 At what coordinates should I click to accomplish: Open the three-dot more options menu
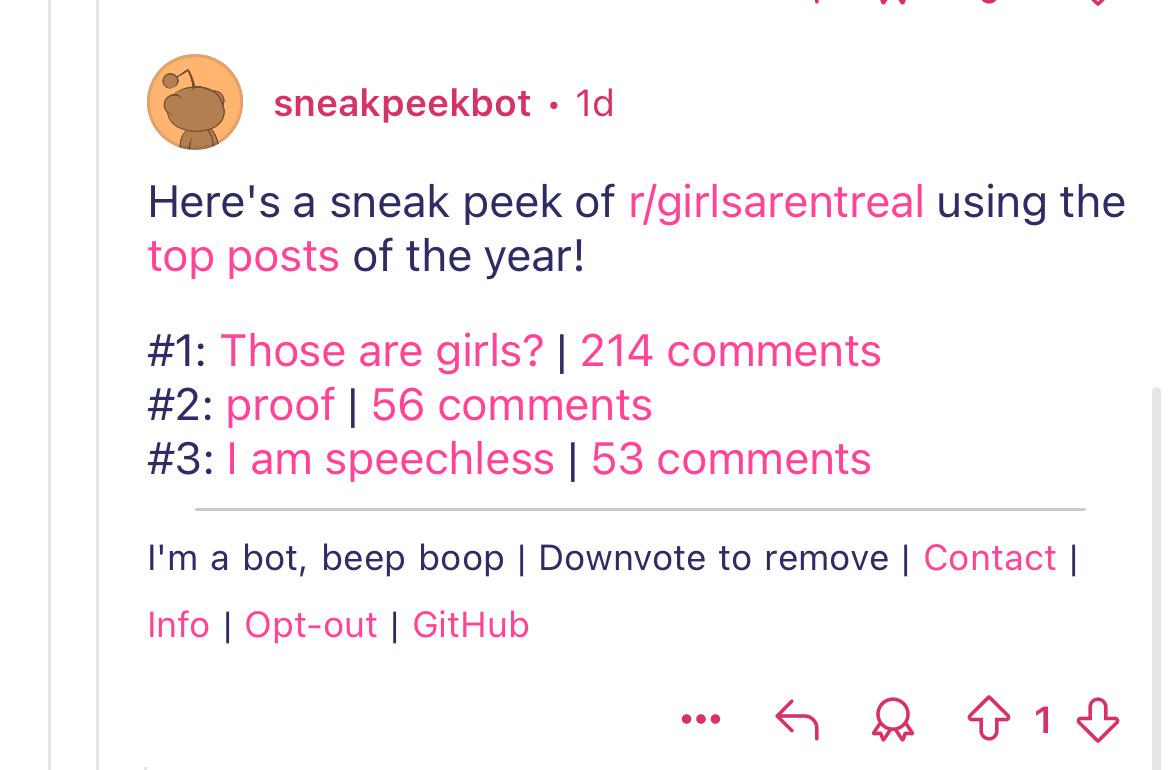[701, 719]
